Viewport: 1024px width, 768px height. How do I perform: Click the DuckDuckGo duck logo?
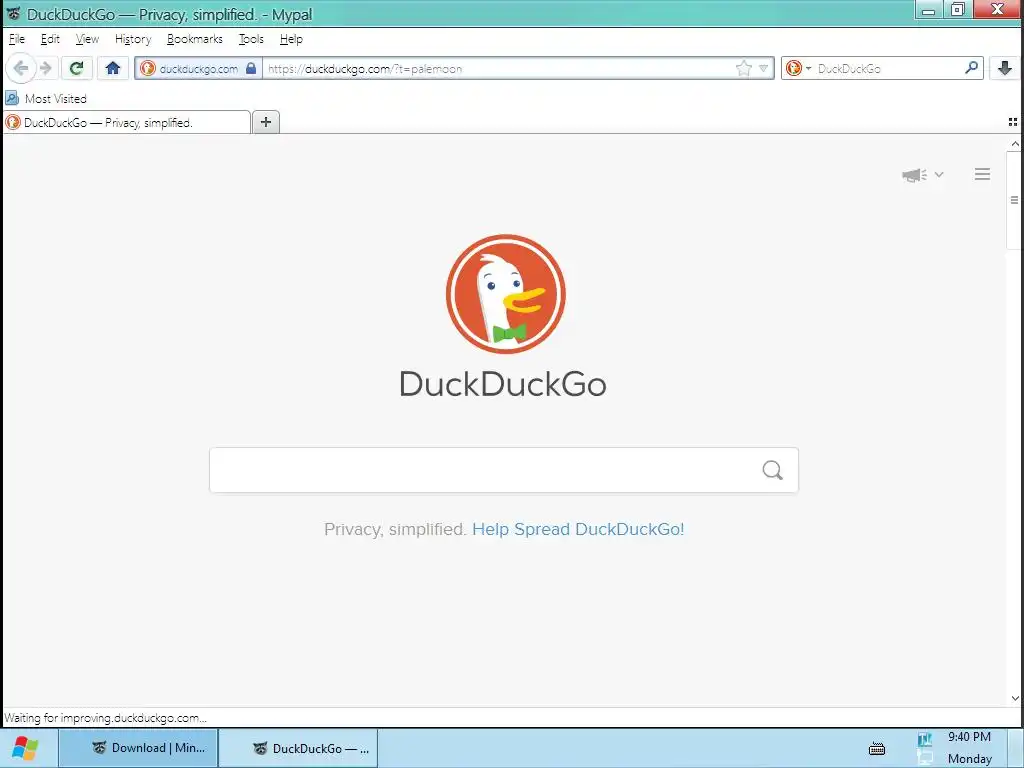click(505, 294)
